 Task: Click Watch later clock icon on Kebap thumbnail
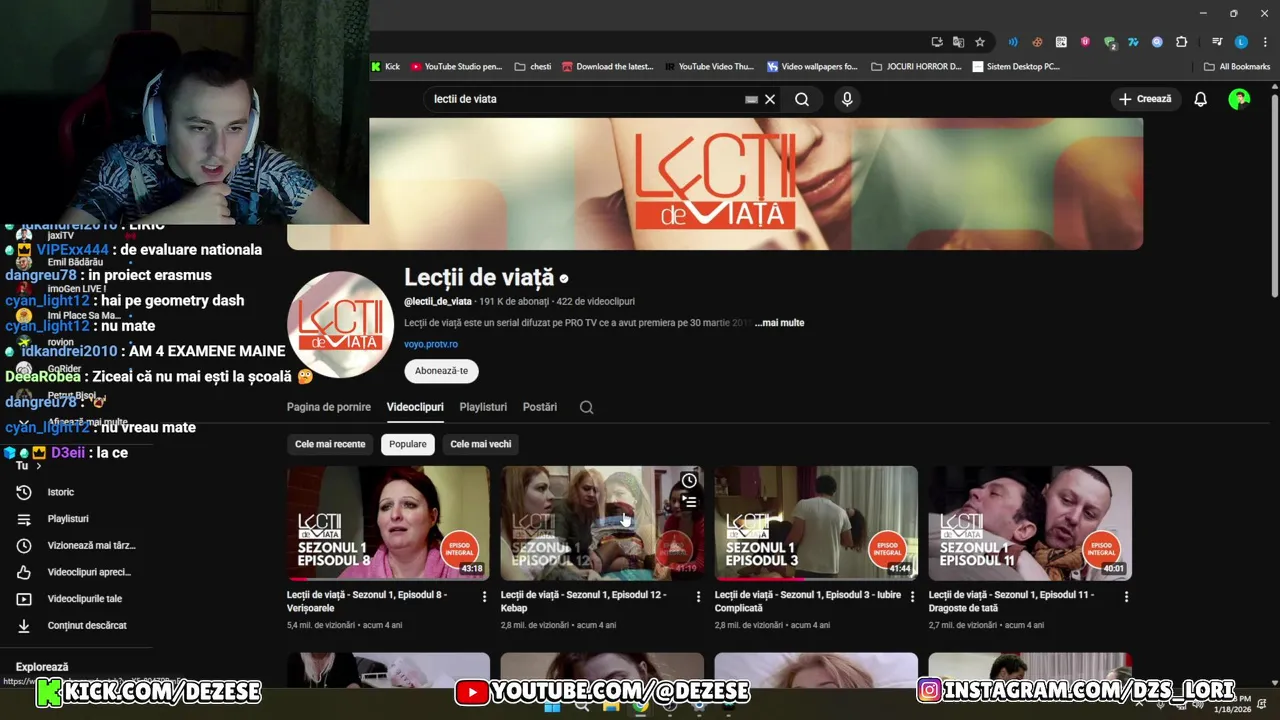pyautogui.click(x=689, y=481)
